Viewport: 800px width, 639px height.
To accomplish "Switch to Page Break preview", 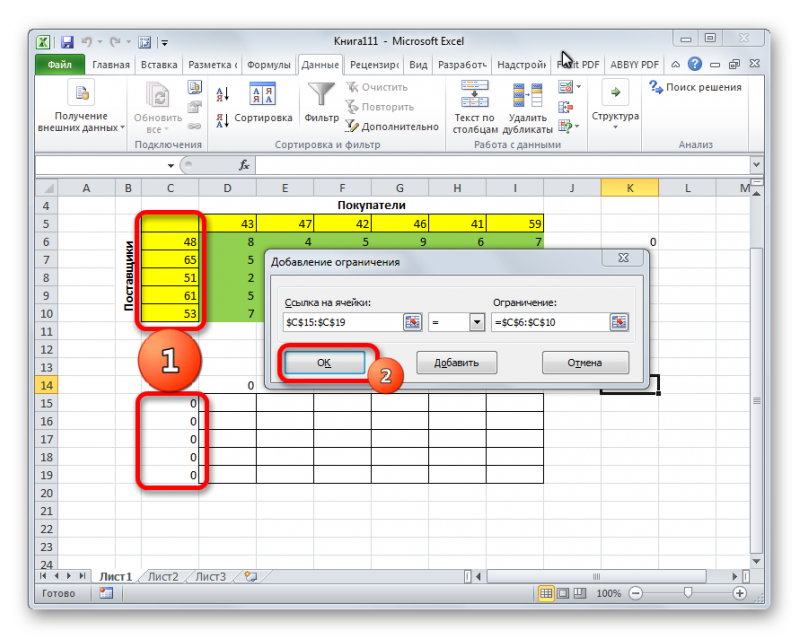I will pos(580,593).
